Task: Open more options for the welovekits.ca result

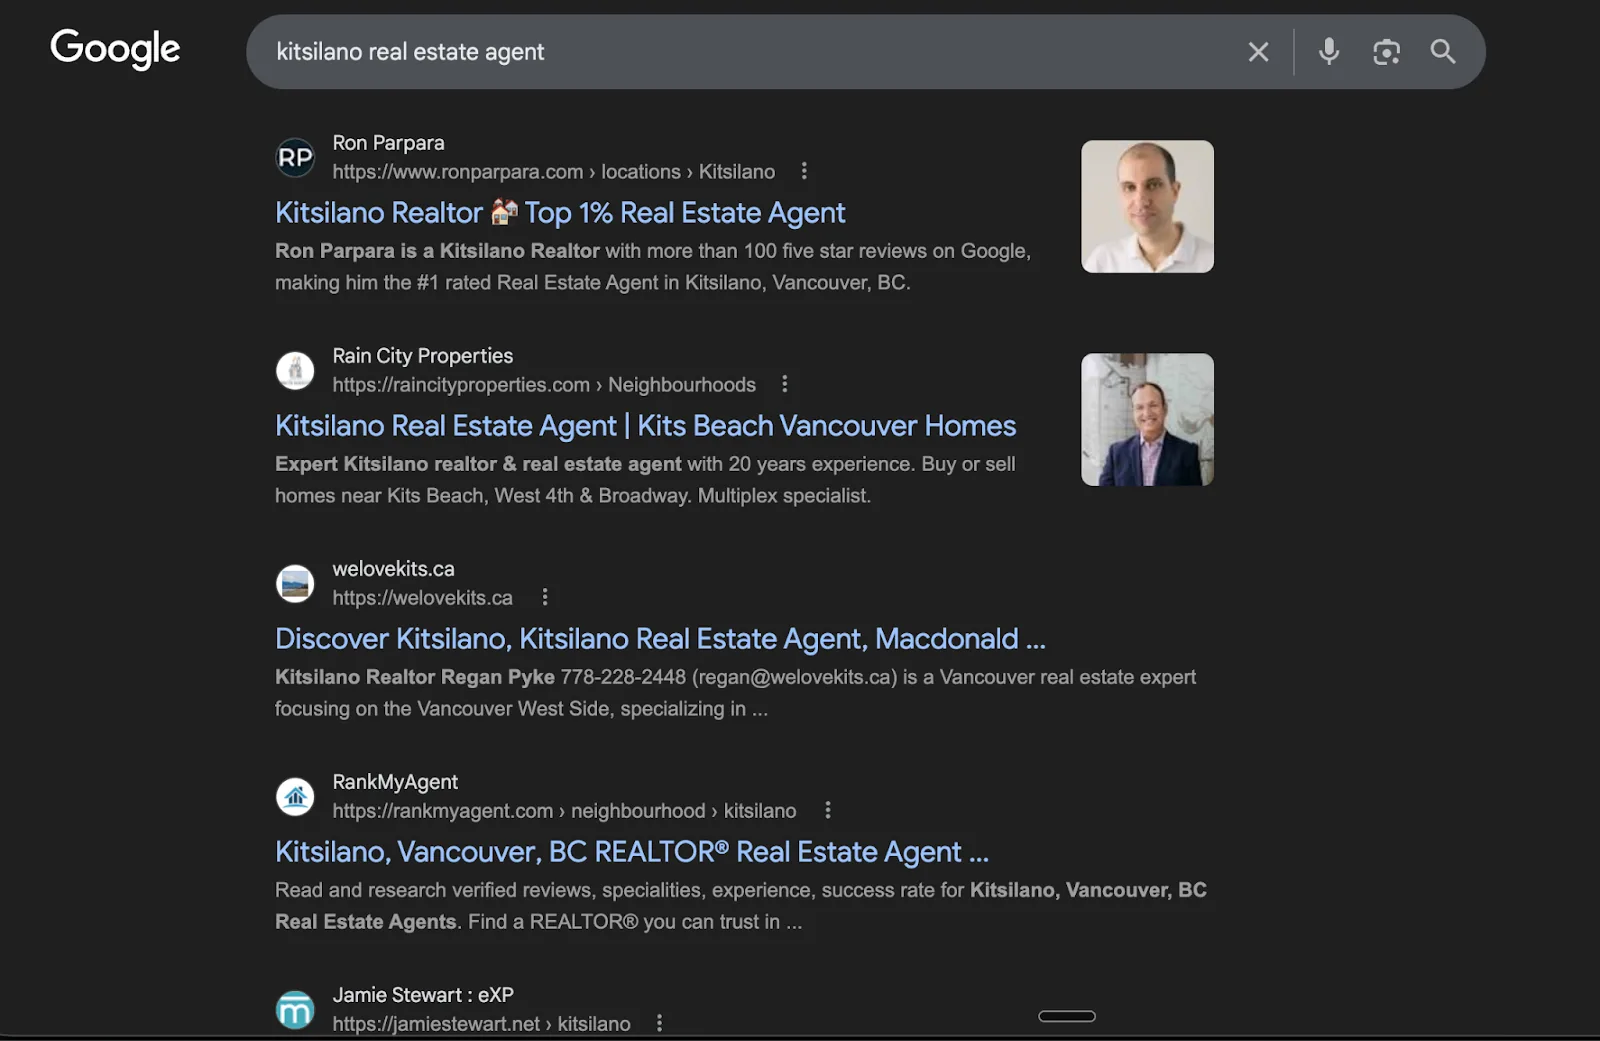Action: (545, 597)
